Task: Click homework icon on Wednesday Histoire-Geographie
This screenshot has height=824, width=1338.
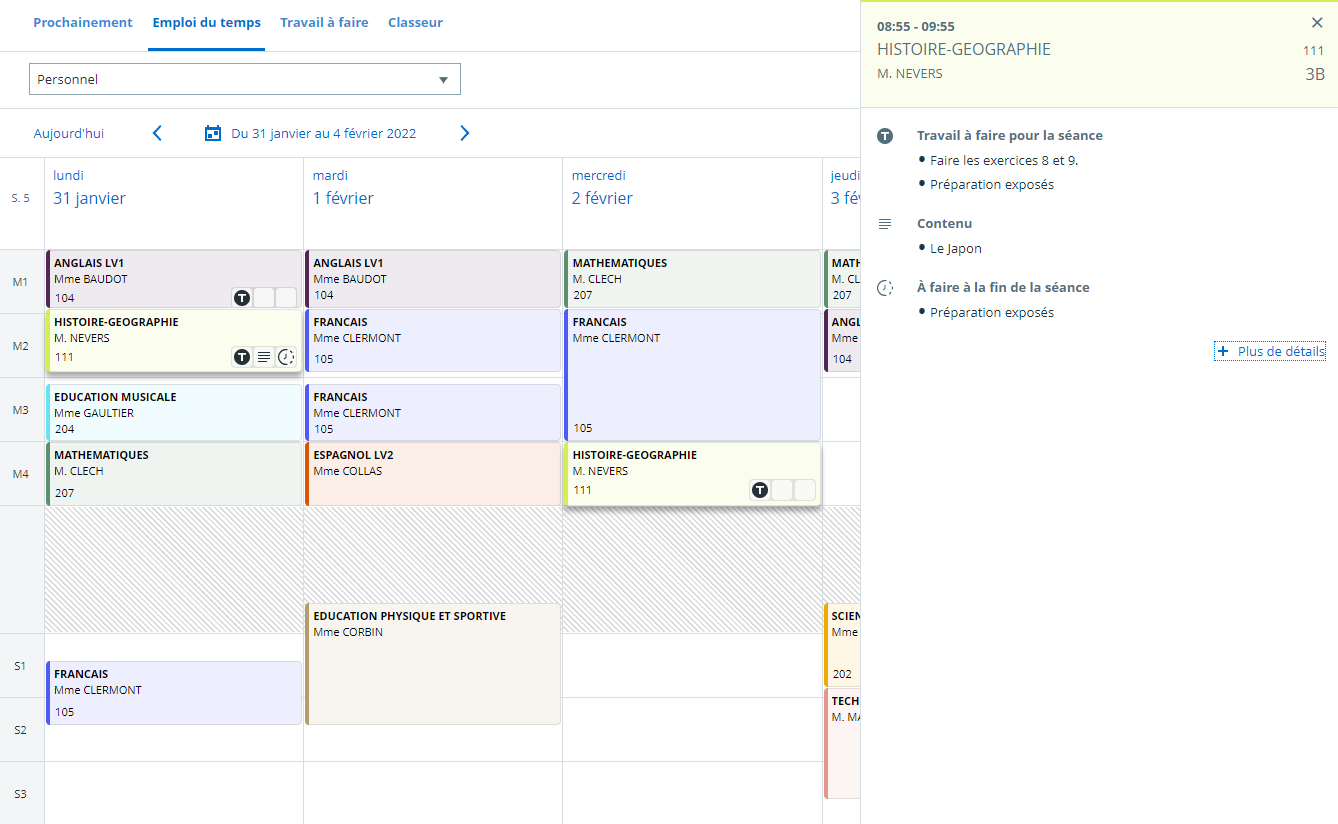Action: coord(760,489)
